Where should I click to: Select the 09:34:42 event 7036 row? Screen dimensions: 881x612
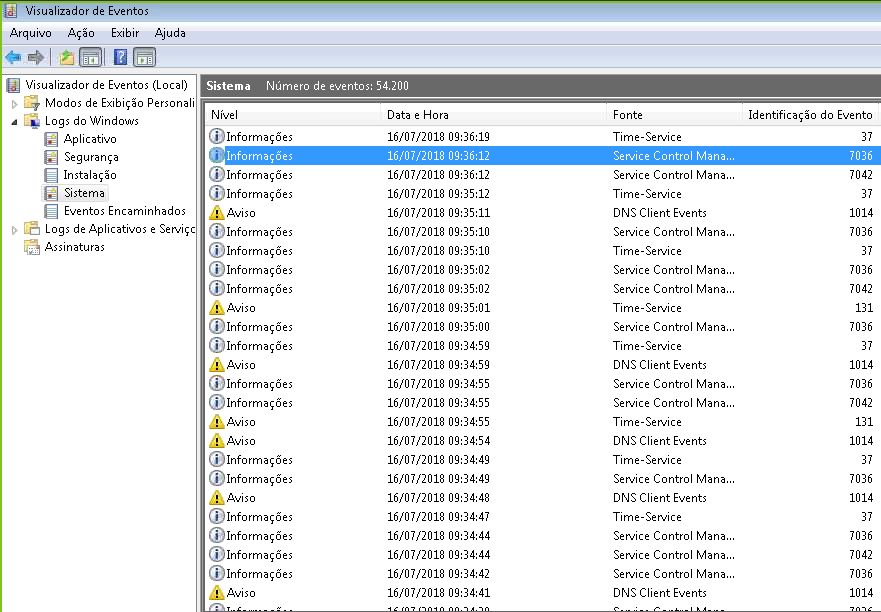pyautogui.click(x=542, y=573)
